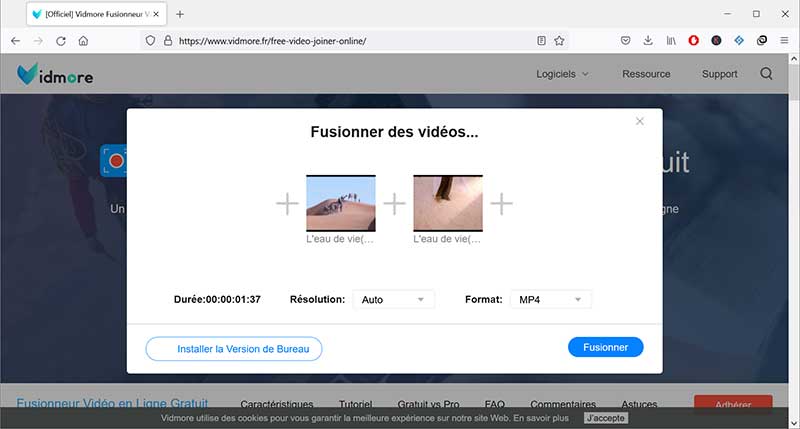Open the Résolution Auto dropdown
Screen dimensions: 800x429
coord(393,299)
